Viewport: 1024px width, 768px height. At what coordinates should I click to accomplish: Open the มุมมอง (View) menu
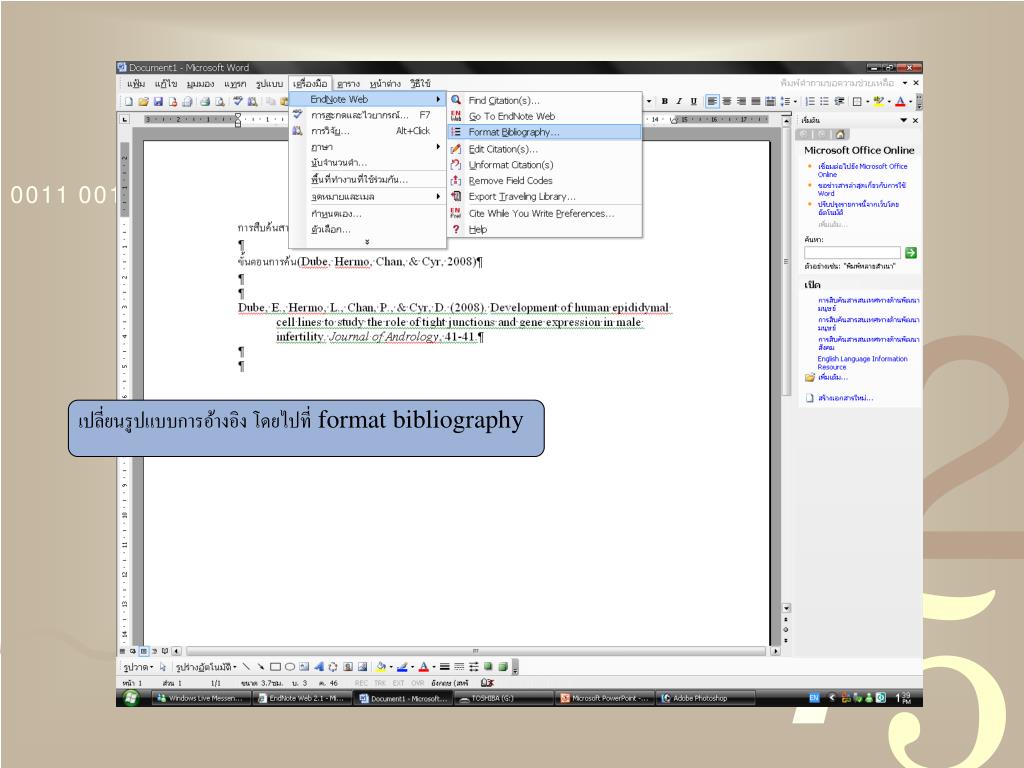[x=200, y=84]
